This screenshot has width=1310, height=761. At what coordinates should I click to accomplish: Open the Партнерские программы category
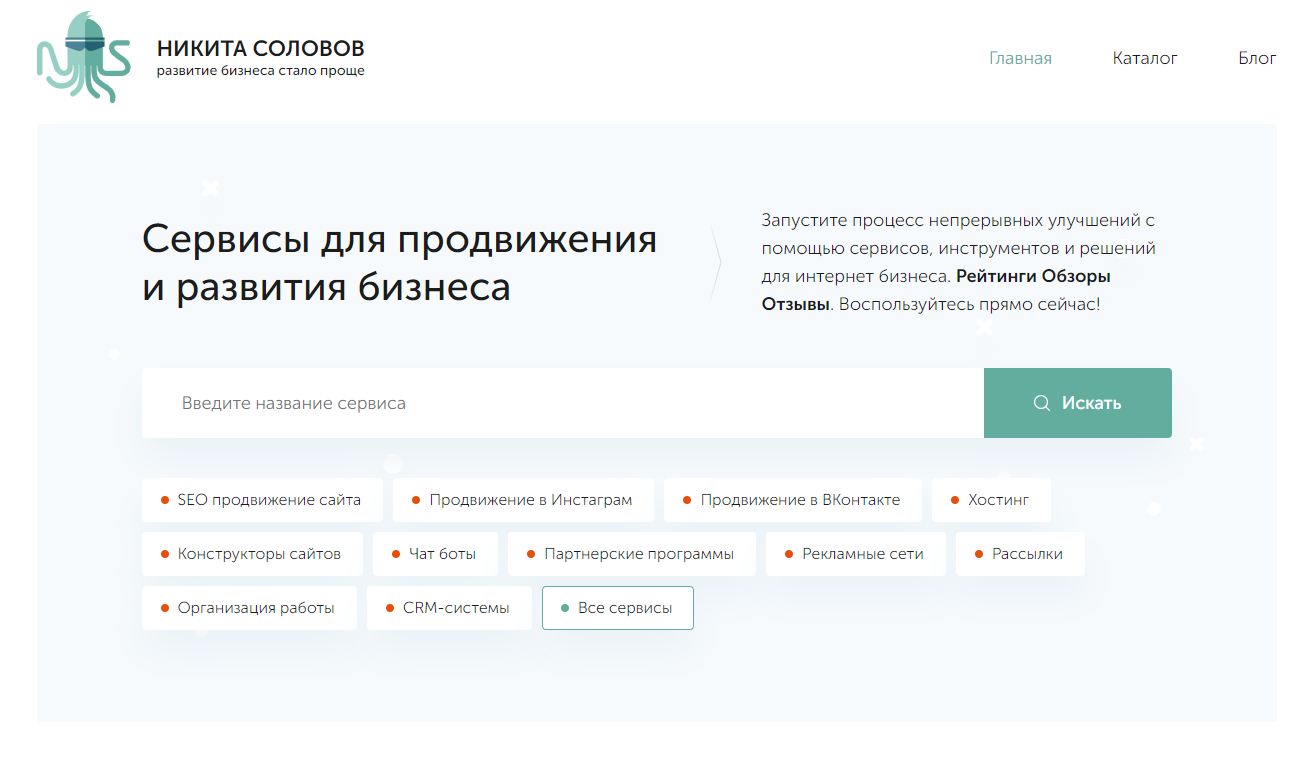[x=631, y=553]
